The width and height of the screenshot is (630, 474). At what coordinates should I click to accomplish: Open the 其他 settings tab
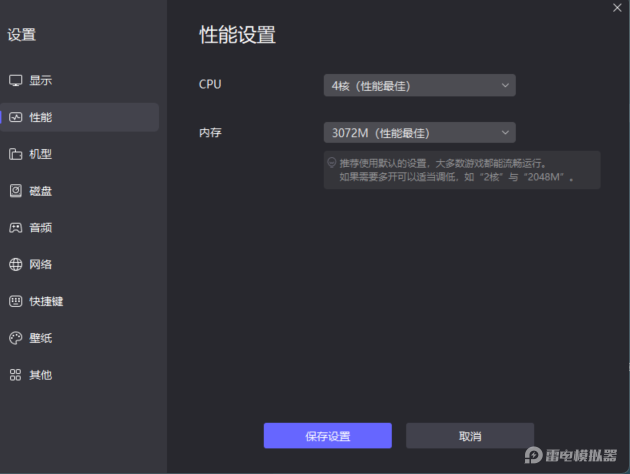[x=80, y=375]
